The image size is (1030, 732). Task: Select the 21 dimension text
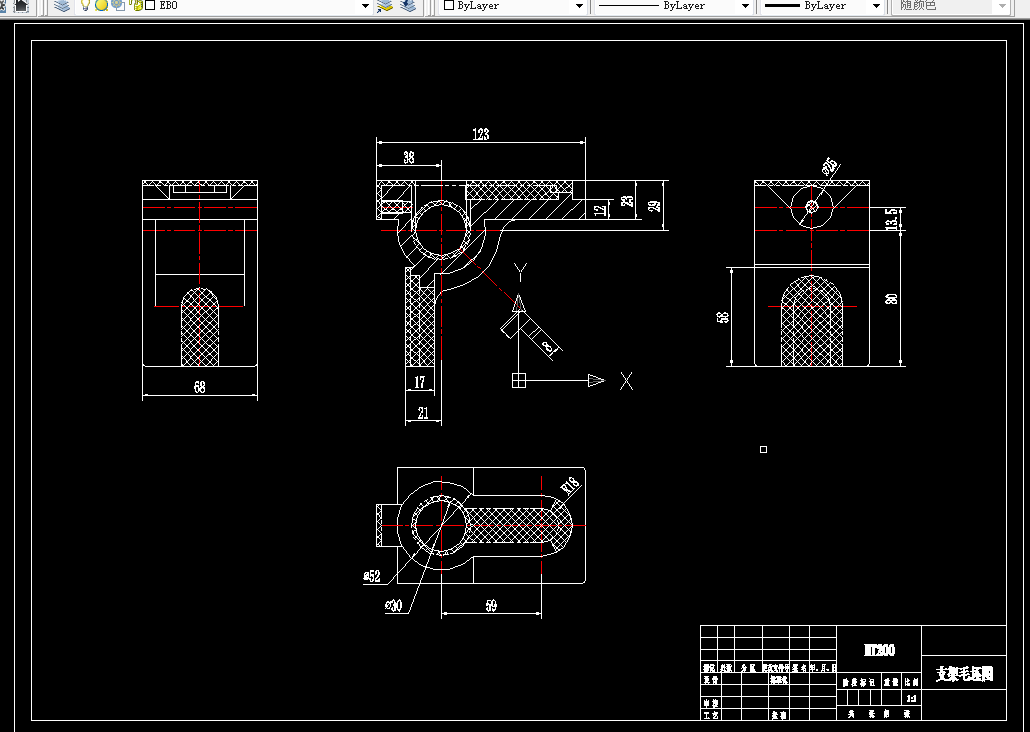click(423, 413)
